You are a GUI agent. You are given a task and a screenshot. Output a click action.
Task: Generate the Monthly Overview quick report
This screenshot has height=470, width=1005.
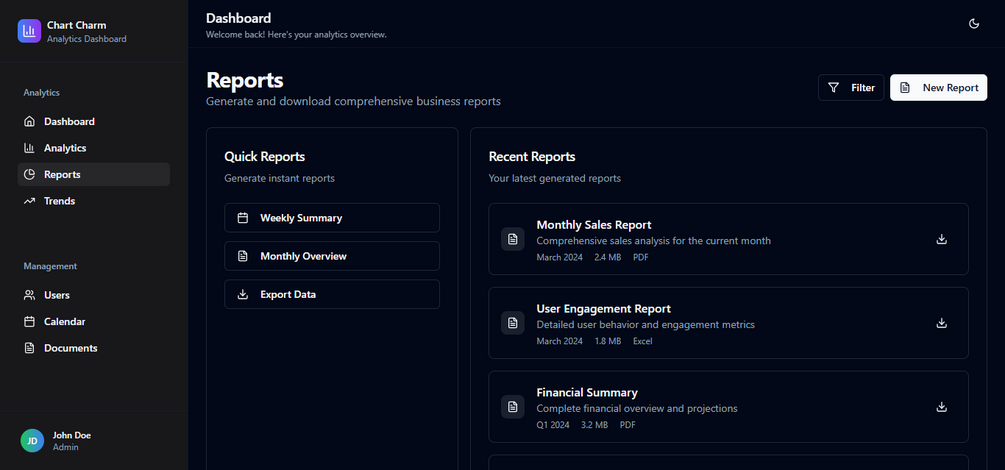click(332, 256)
